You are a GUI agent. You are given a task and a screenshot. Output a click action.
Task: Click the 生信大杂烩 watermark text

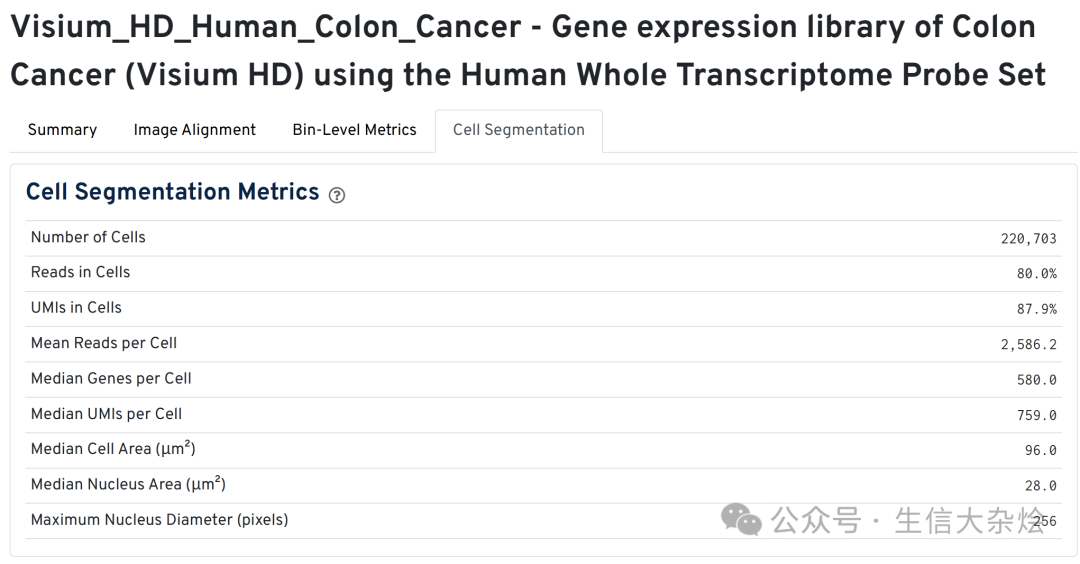[969, 520]
